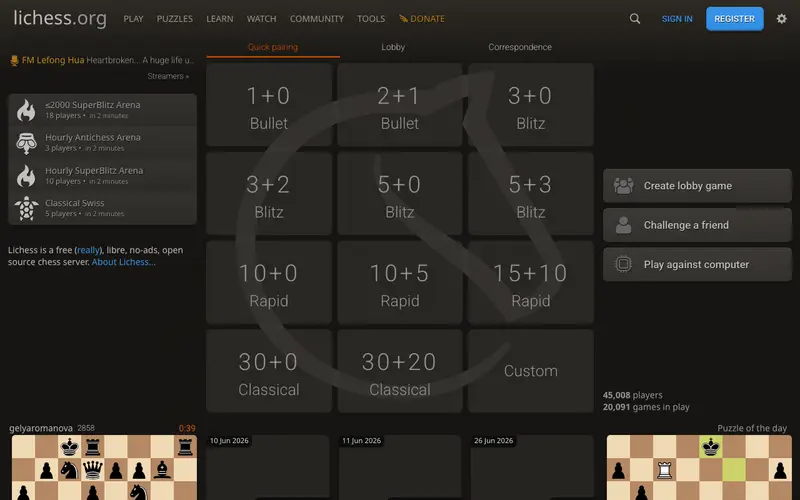The width and height of the screenshot is (800, 500).
Task: Open the PUZZLES menu
Action: (x=174, y=19)
